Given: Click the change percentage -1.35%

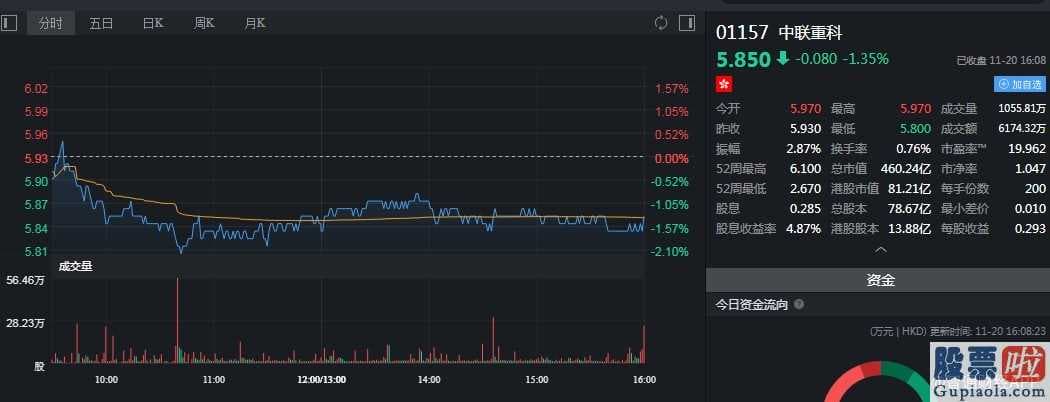Looking at the screenshot, I should tap(865, 59).
